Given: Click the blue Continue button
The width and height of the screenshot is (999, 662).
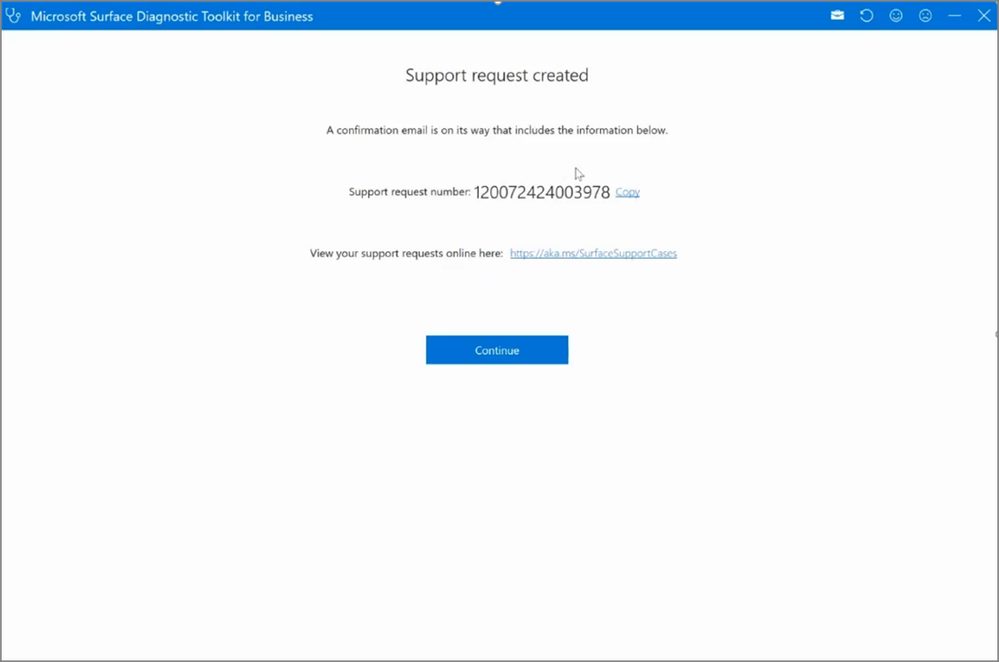Looking at the screenshot, I should pyautogui.click(x=497, y=350).
